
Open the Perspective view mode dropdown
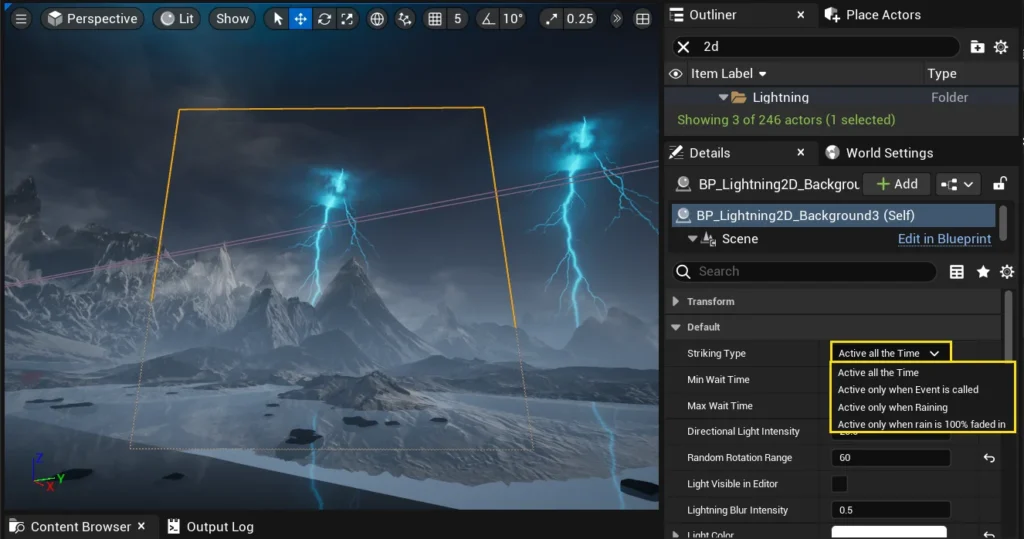91,19
